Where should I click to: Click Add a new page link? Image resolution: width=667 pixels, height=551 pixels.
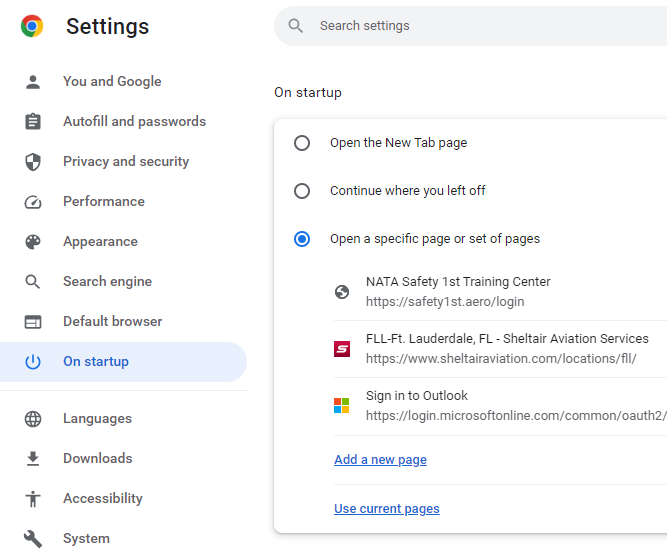(x=380, y=460)
